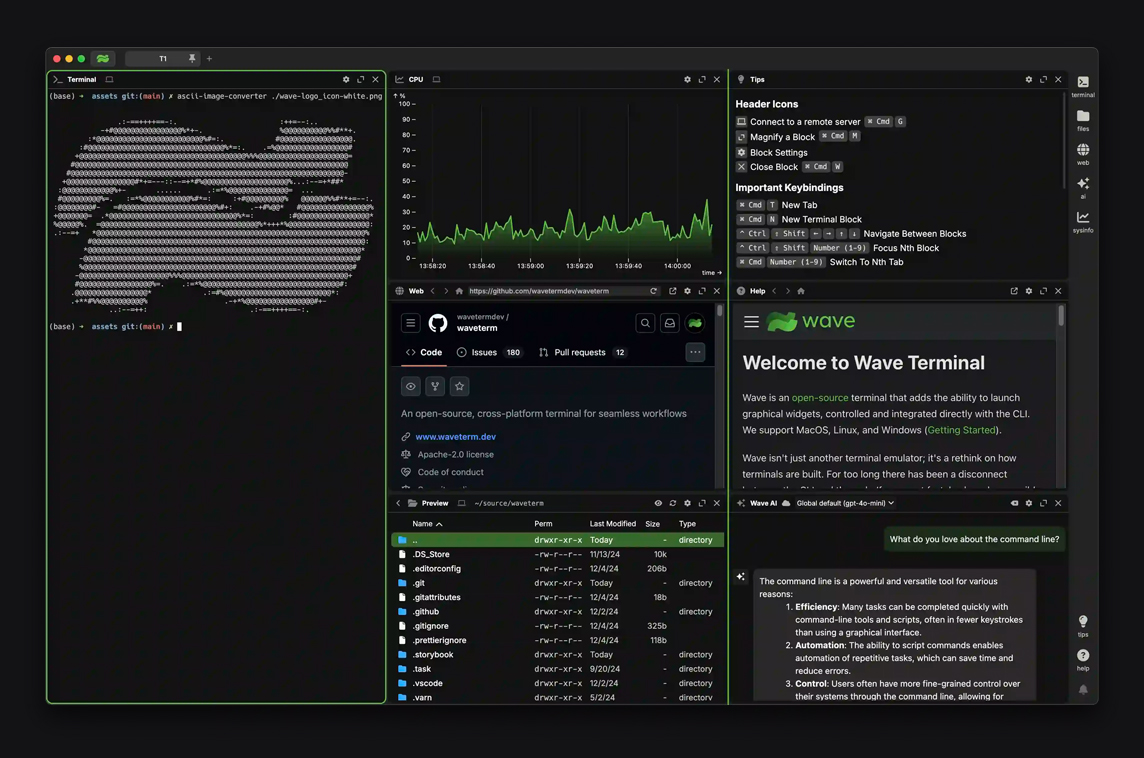Screen dimensions: 1144x758
Task: Open the Code of conduct link
Action: [450, 472]
